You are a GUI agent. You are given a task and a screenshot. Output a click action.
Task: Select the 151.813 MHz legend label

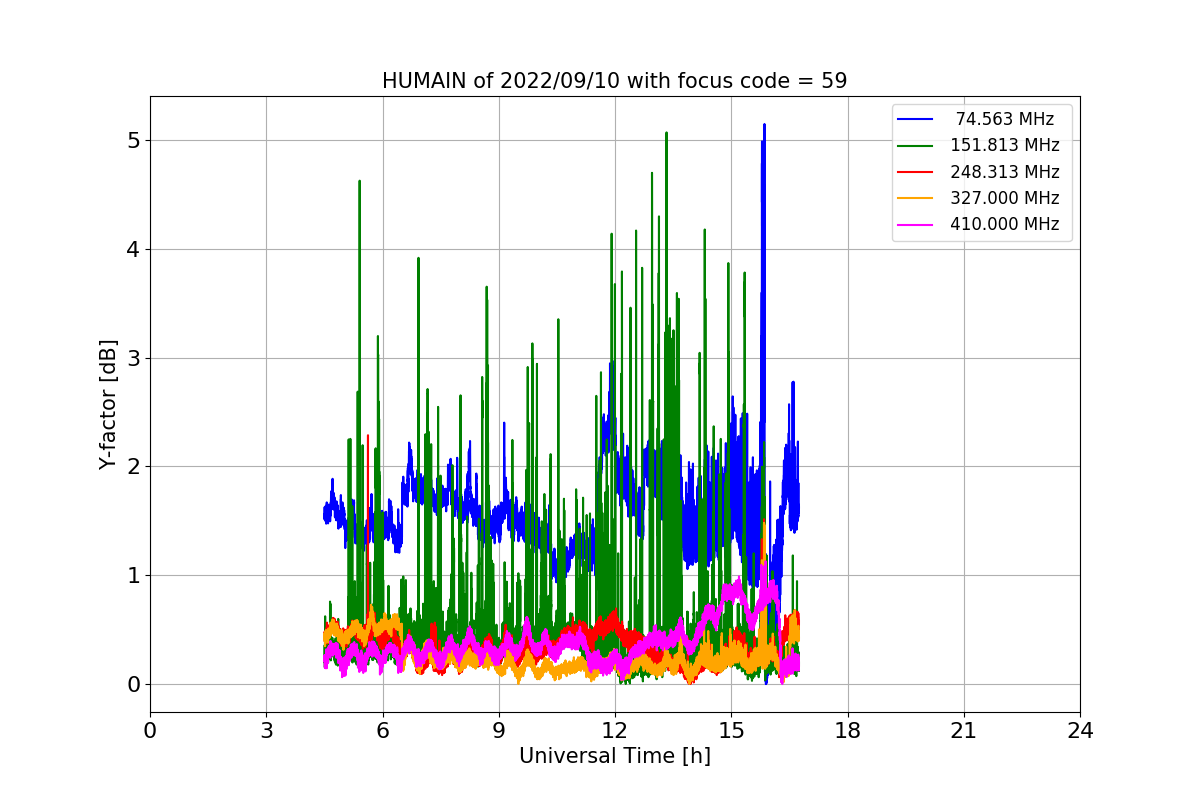click(1004, 145)
